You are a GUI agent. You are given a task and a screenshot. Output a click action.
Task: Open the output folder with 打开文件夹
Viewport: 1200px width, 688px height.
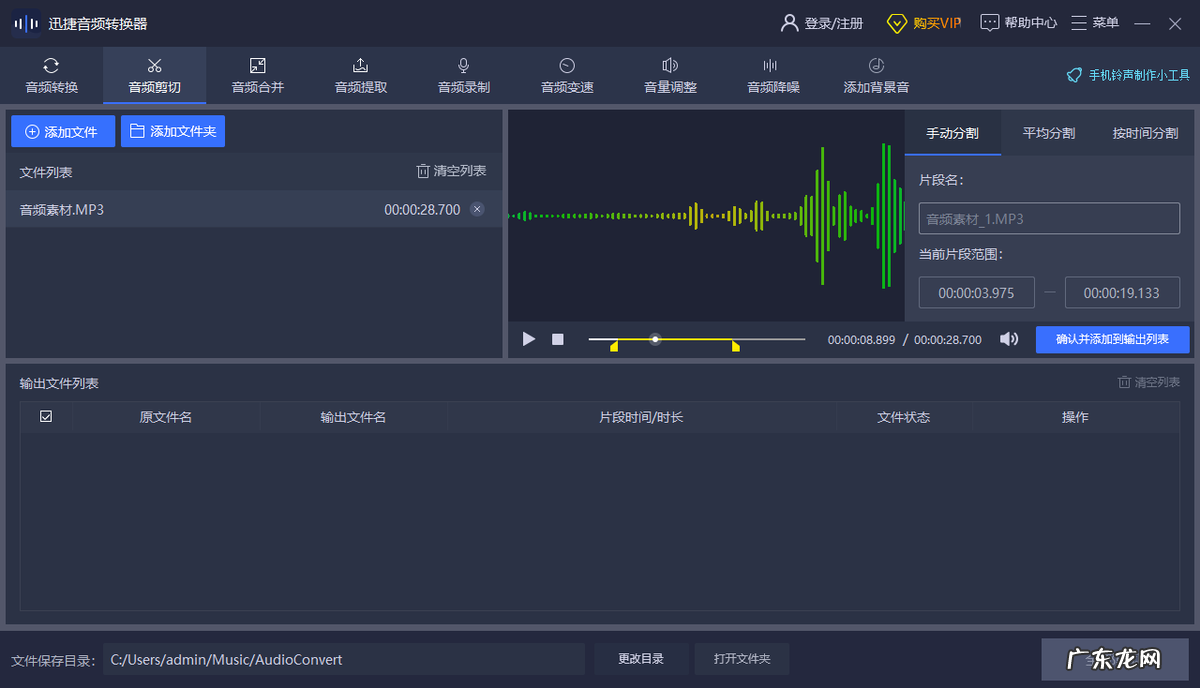click(742, 658)
